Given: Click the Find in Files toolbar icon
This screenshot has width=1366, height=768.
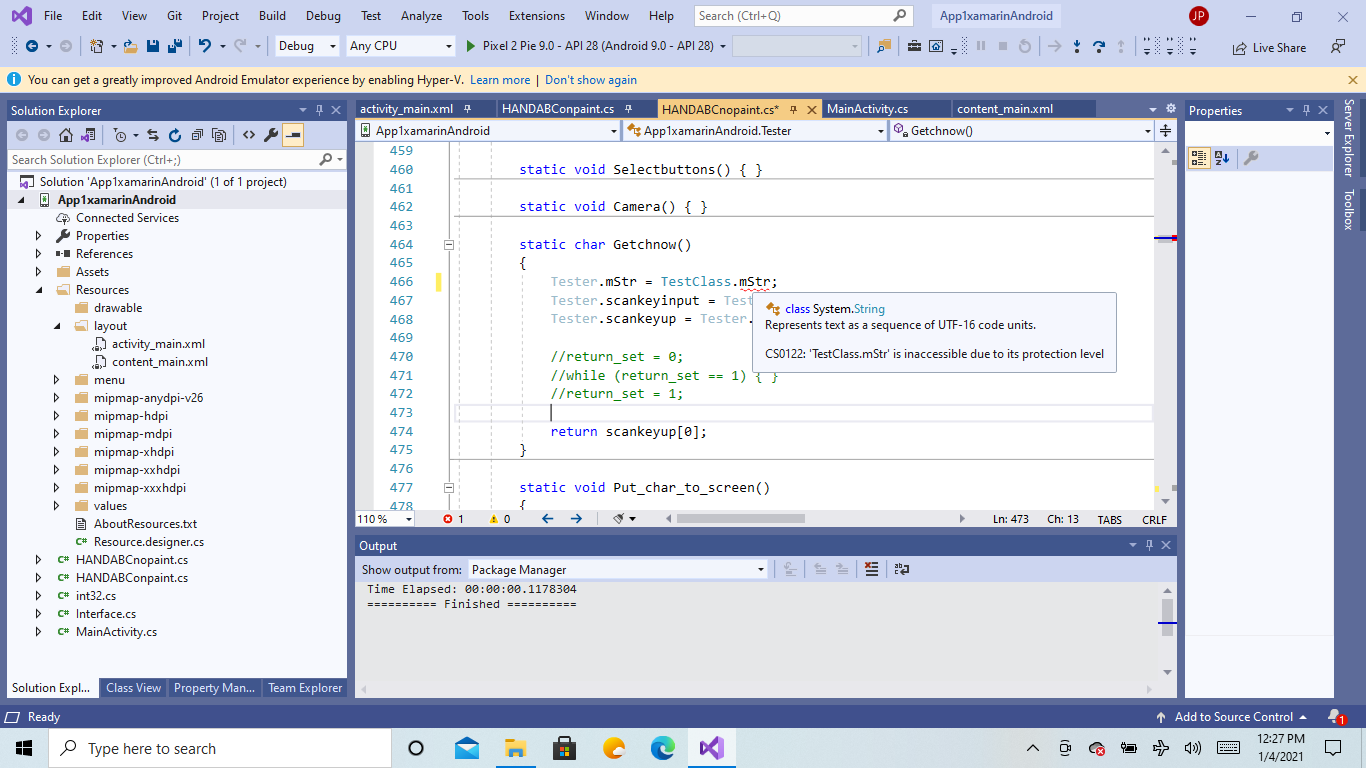Looking at the screenshot, I should coord(884,46).
